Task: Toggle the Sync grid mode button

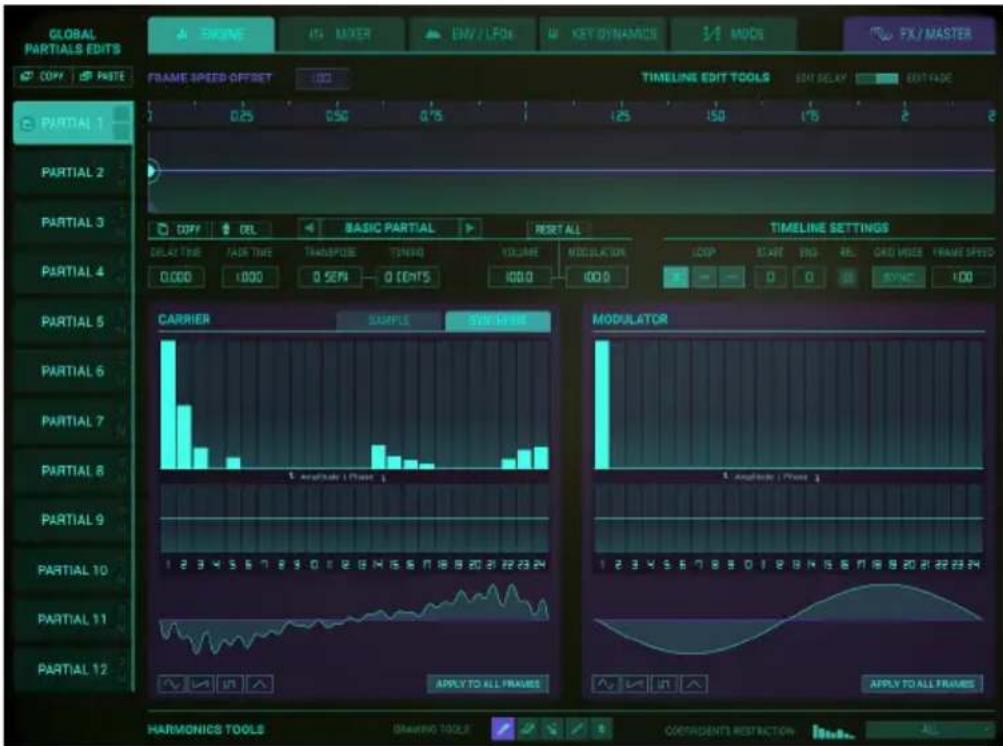Action: coord(898,278)
